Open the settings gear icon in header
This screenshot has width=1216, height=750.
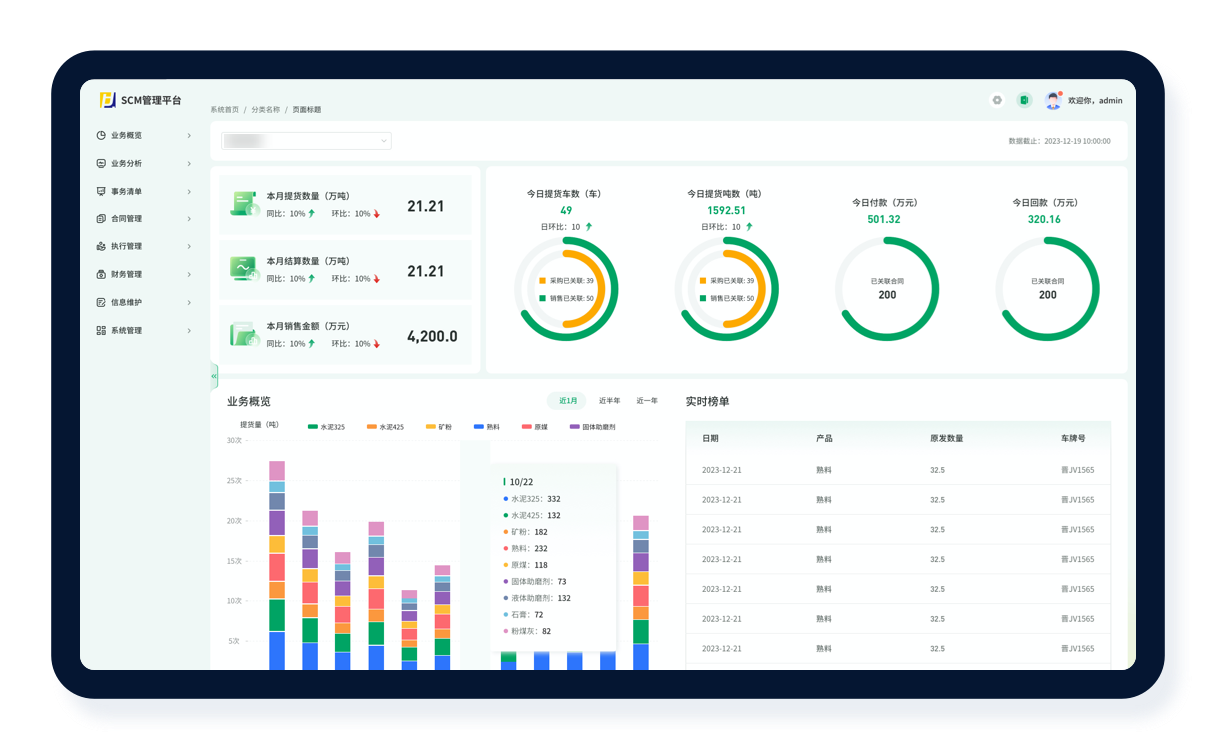tap(996, 100)
